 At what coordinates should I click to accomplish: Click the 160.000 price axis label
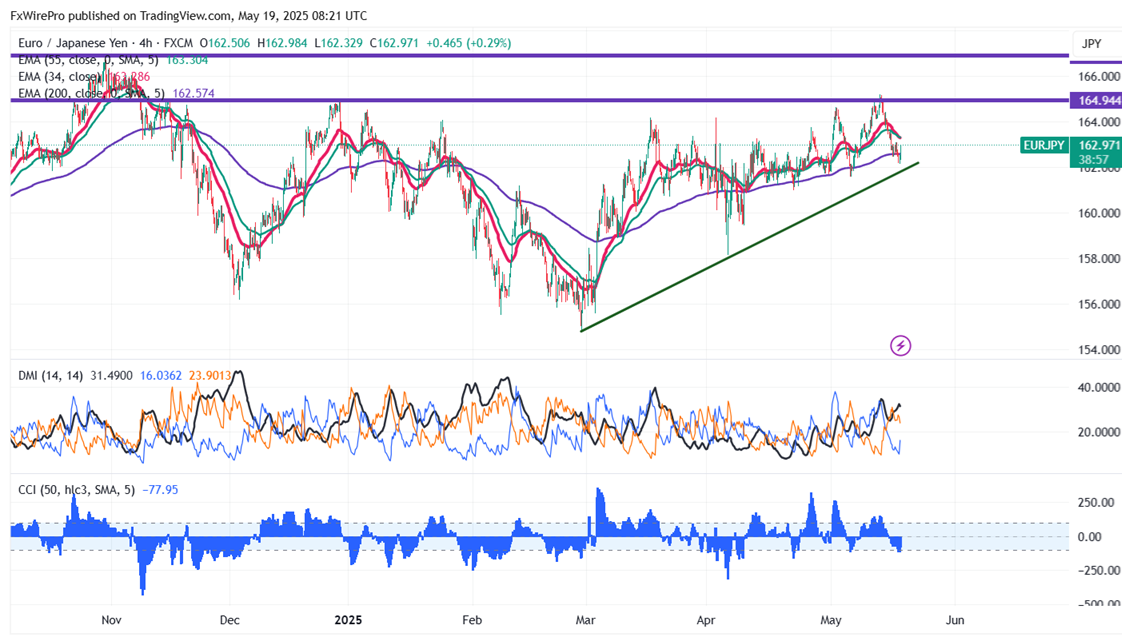(x=1098, y=213)
